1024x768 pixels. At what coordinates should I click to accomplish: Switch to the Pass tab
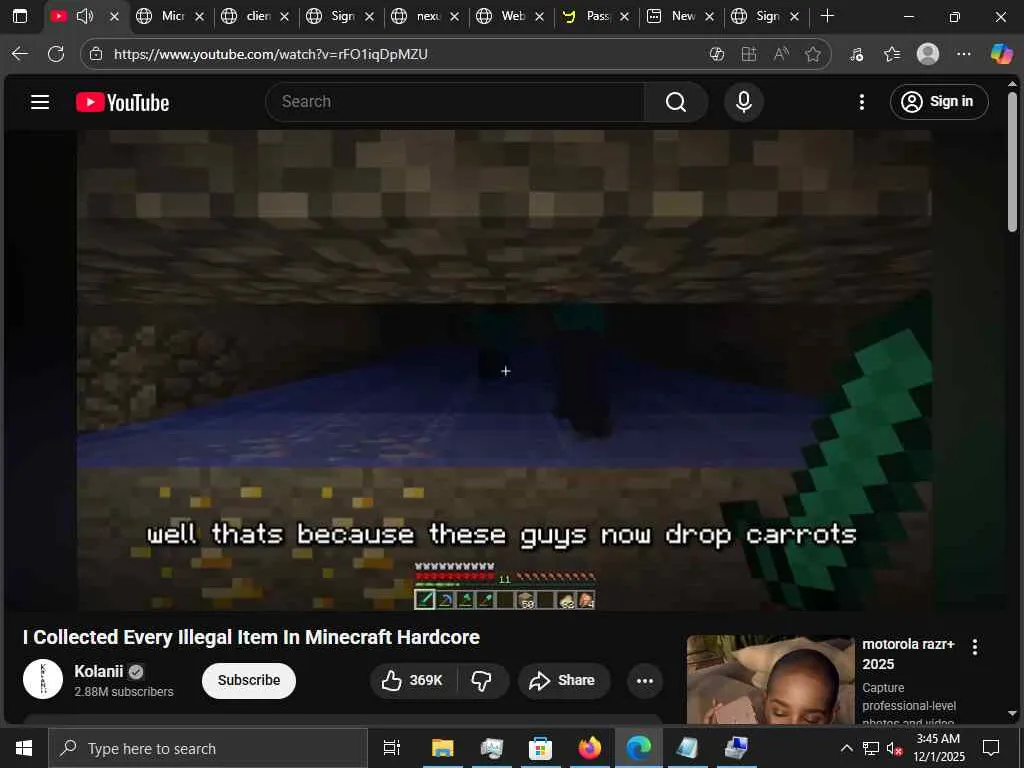(x=598, y=16)
